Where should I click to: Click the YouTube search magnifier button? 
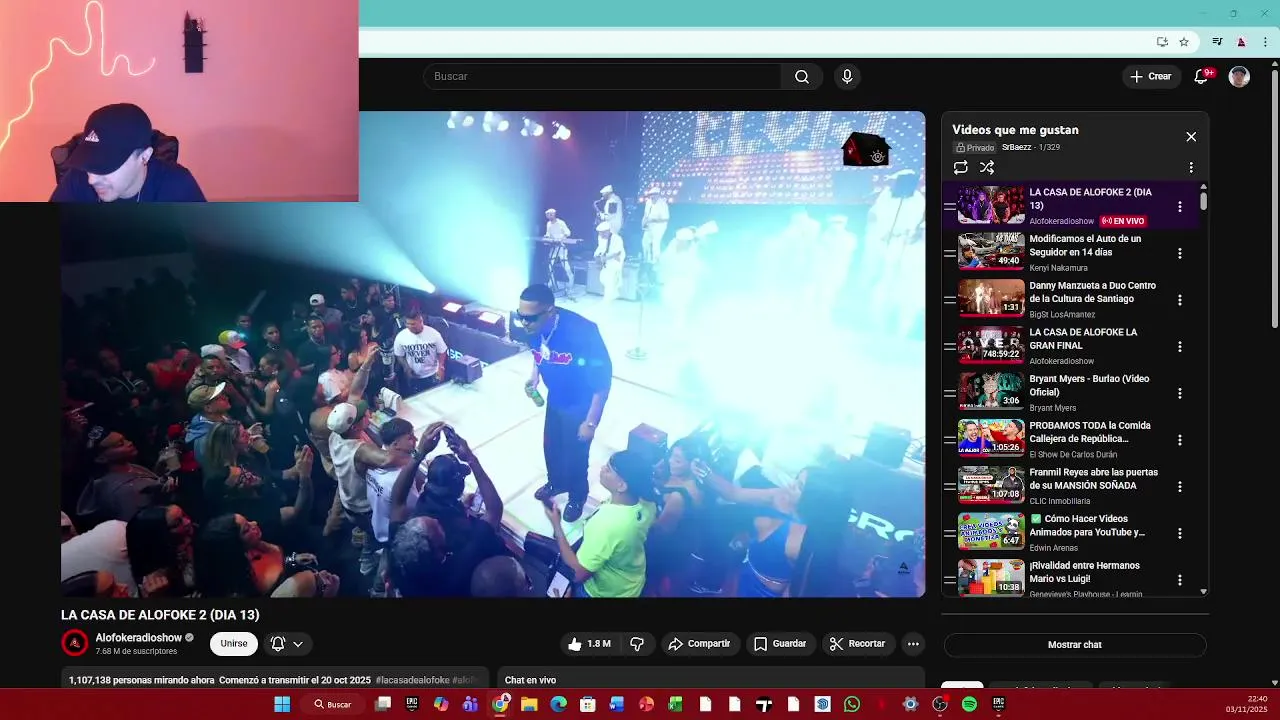802,77
